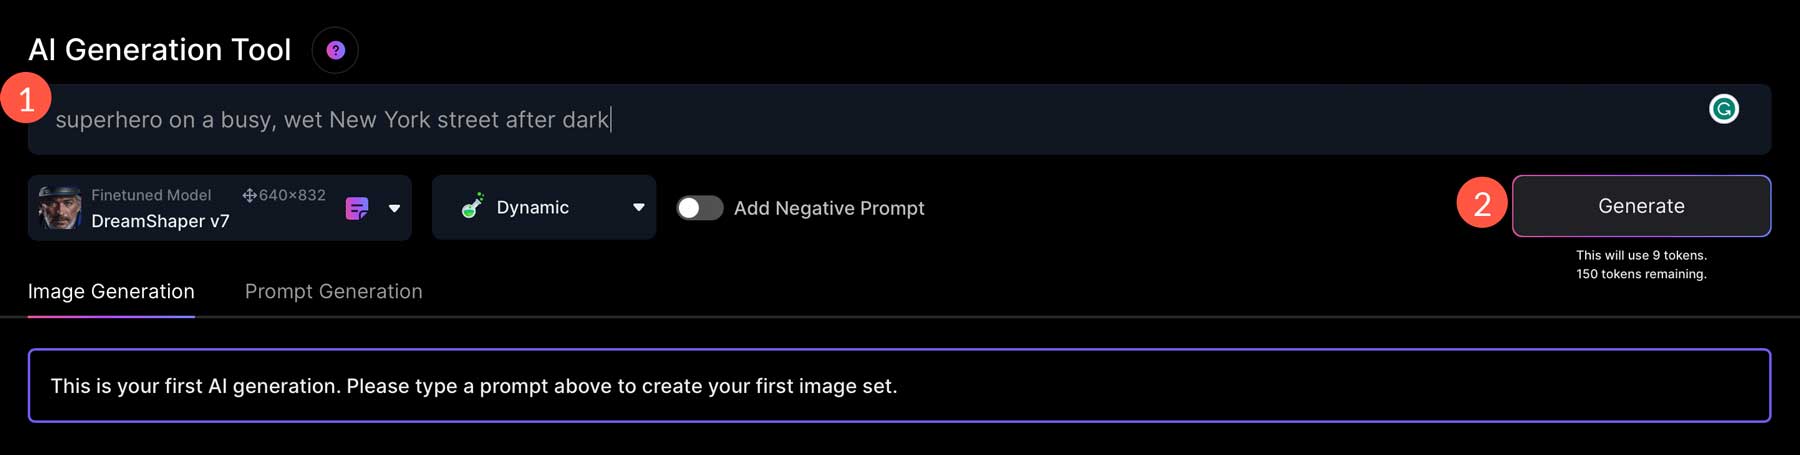
Task: Click the DreamShaper v7 model thumbnail
Action: pos(60,208)
